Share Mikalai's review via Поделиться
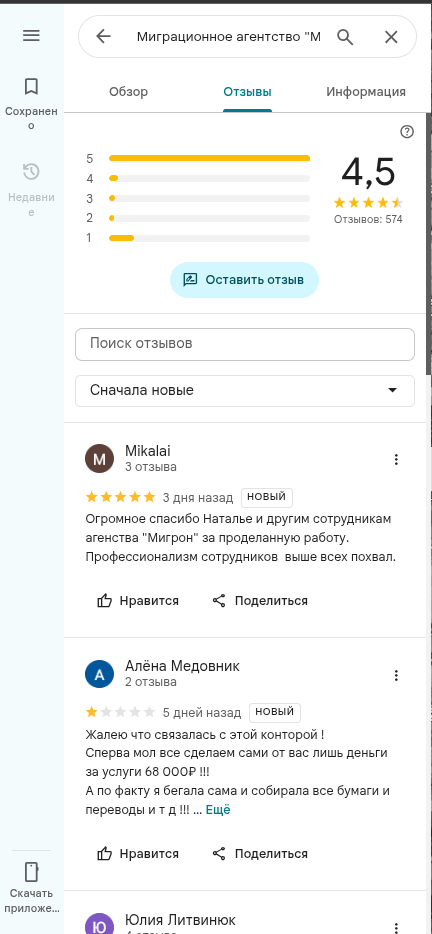Image resolution: width=432 pixels, height=934 pixels. [x=260, y=600]
